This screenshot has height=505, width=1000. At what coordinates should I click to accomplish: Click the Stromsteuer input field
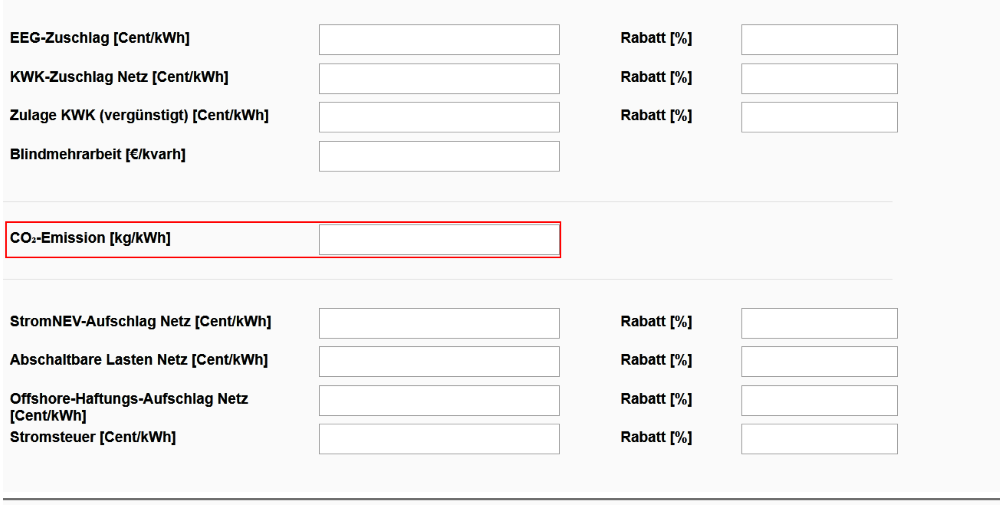(439, 439)
